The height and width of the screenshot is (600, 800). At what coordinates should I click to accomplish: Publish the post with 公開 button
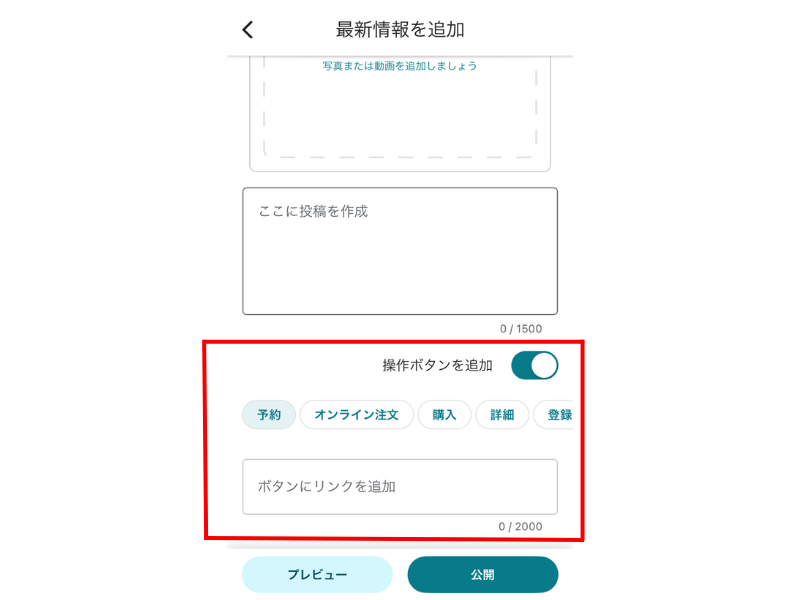click(483, 574)
